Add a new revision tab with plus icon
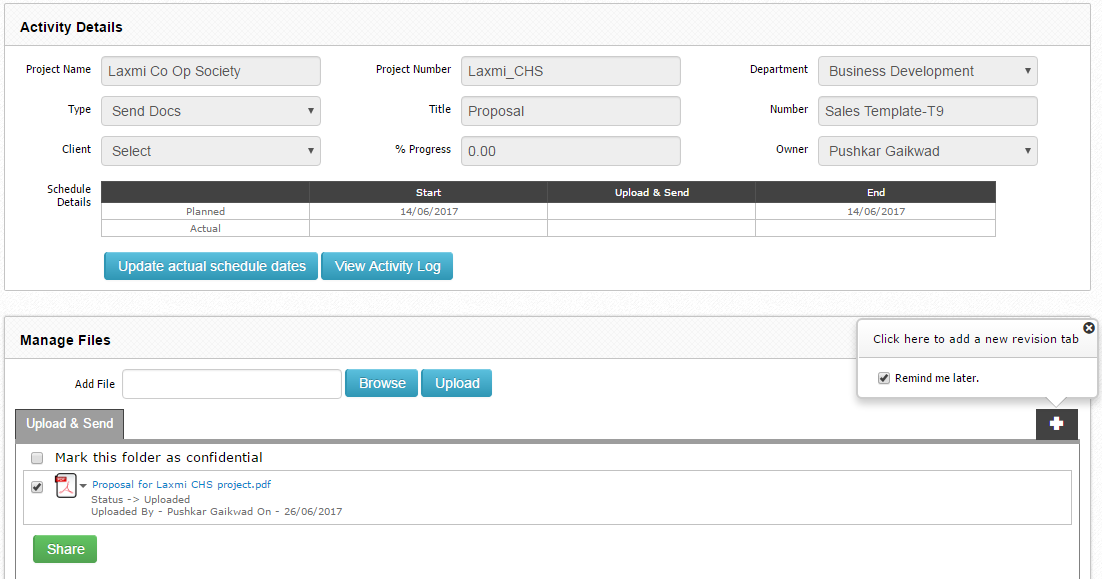Screen dimensions: 1102x579 point(1056,424)
